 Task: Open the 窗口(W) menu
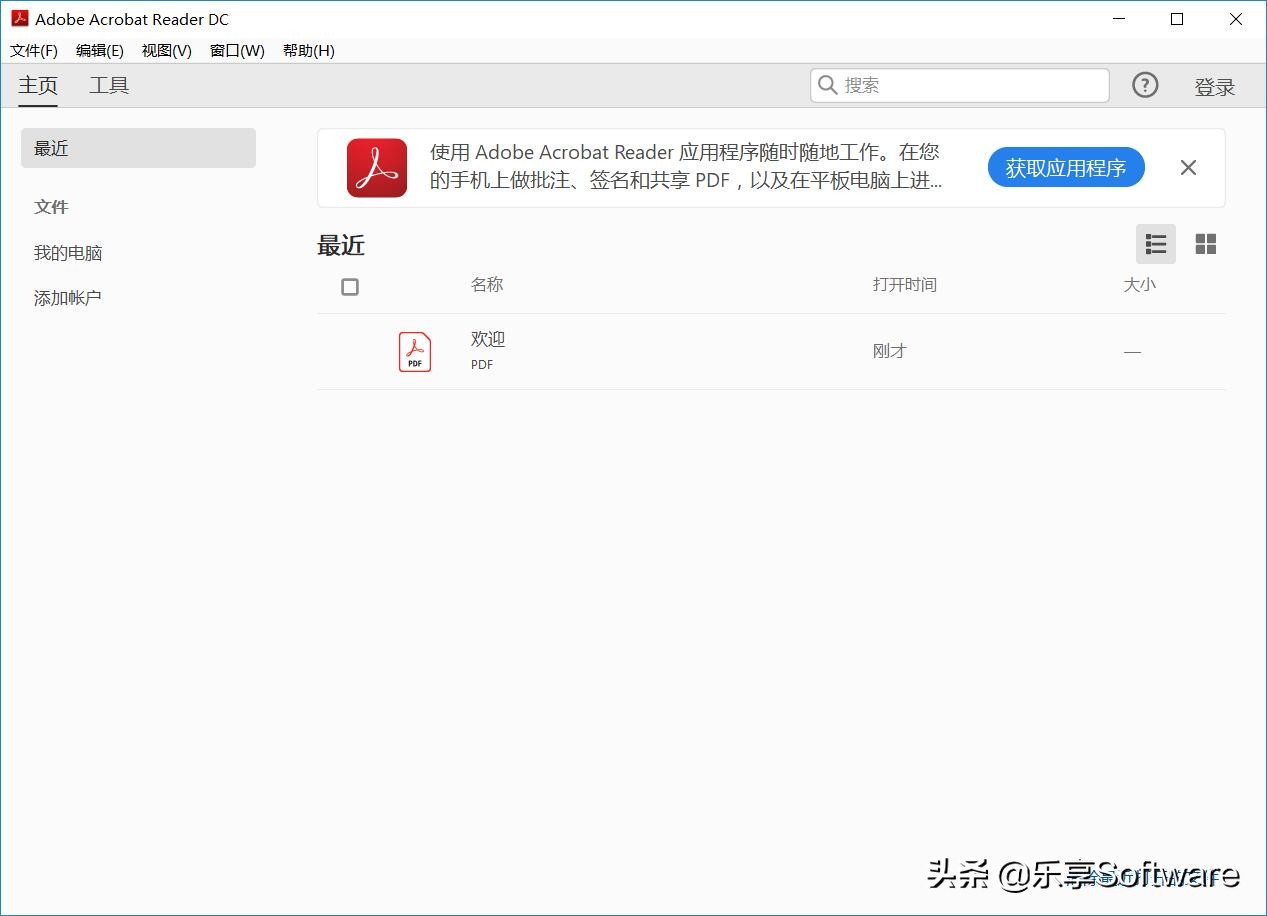[x=237, y=51]
